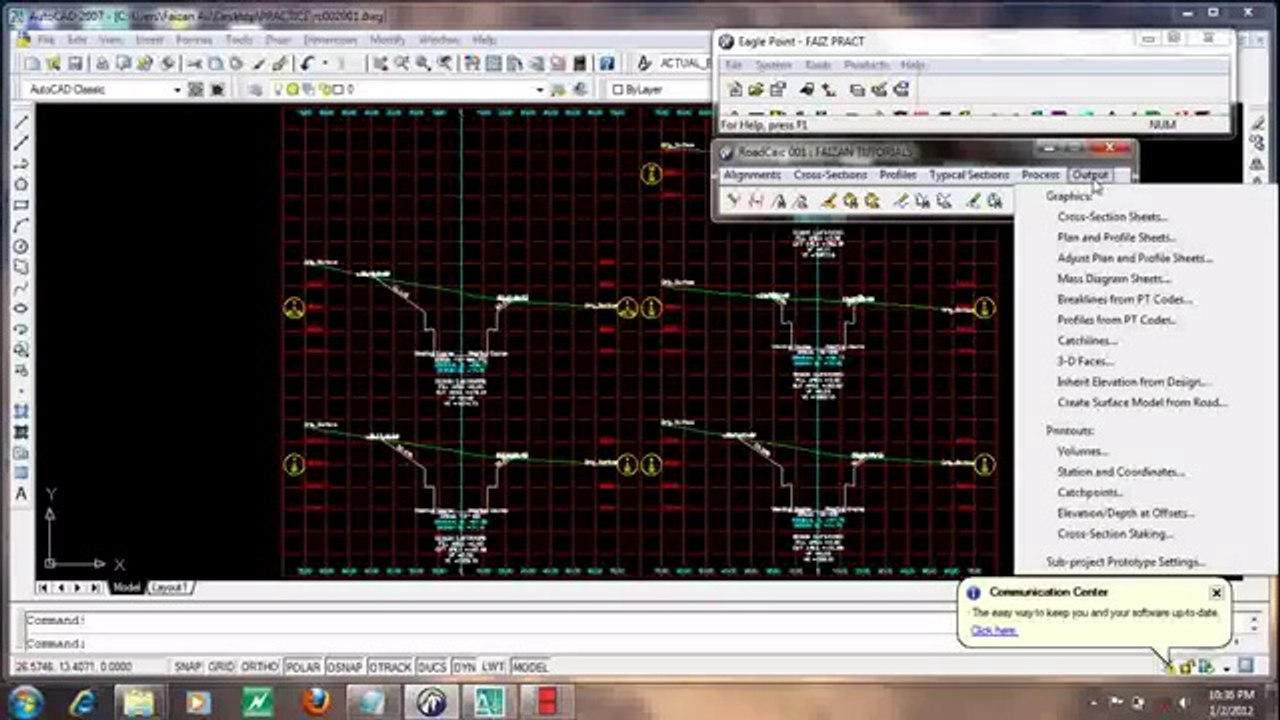Click the 'Click here' link in Communication Center
1280x720 pixels.
tap(993, 631)
